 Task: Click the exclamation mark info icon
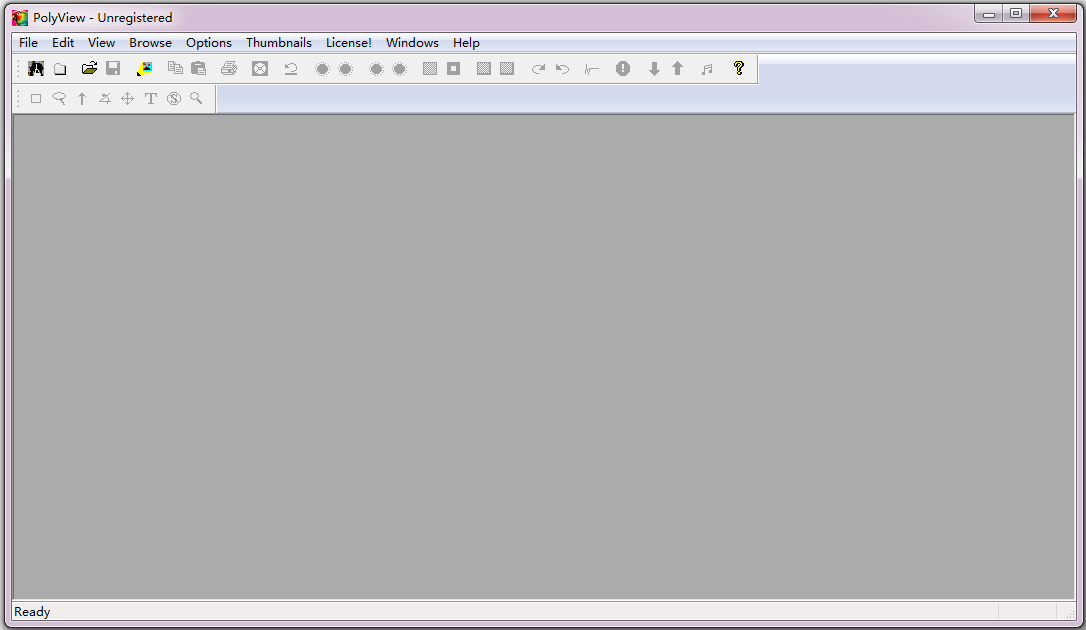coord(623,69)
